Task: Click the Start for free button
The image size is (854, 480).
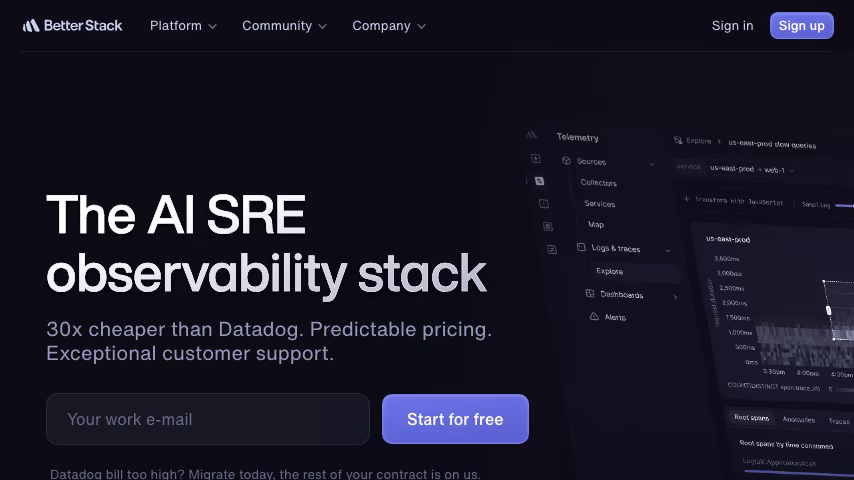Action: [x=455, y=419]
